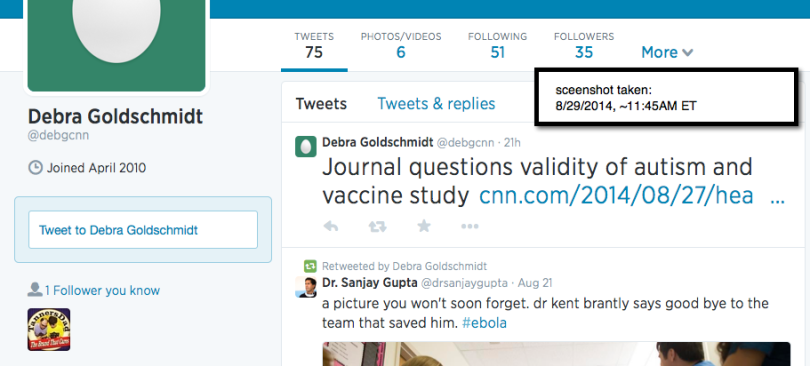Viewport: 810px width, 366px height.
Task: View the Following list of 51
Action: tap(497, 45)
